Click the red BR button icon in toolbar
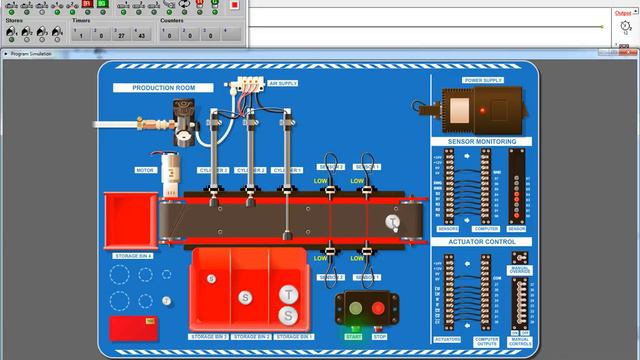 (87, 4)
